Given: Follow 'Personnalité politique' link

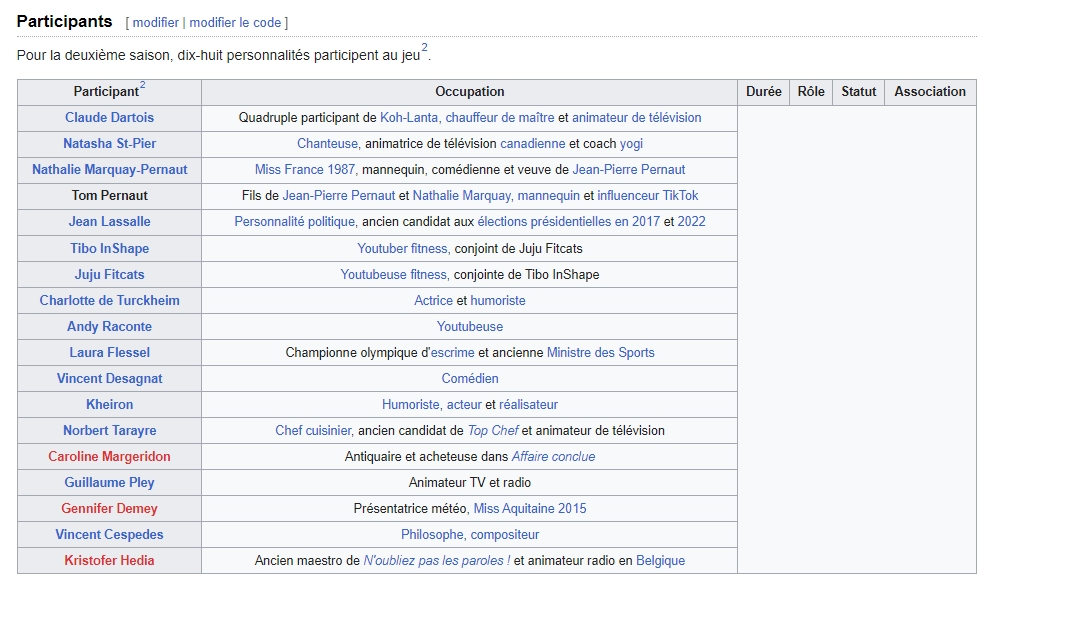Looking at the screenshot, I should [295, 221].
